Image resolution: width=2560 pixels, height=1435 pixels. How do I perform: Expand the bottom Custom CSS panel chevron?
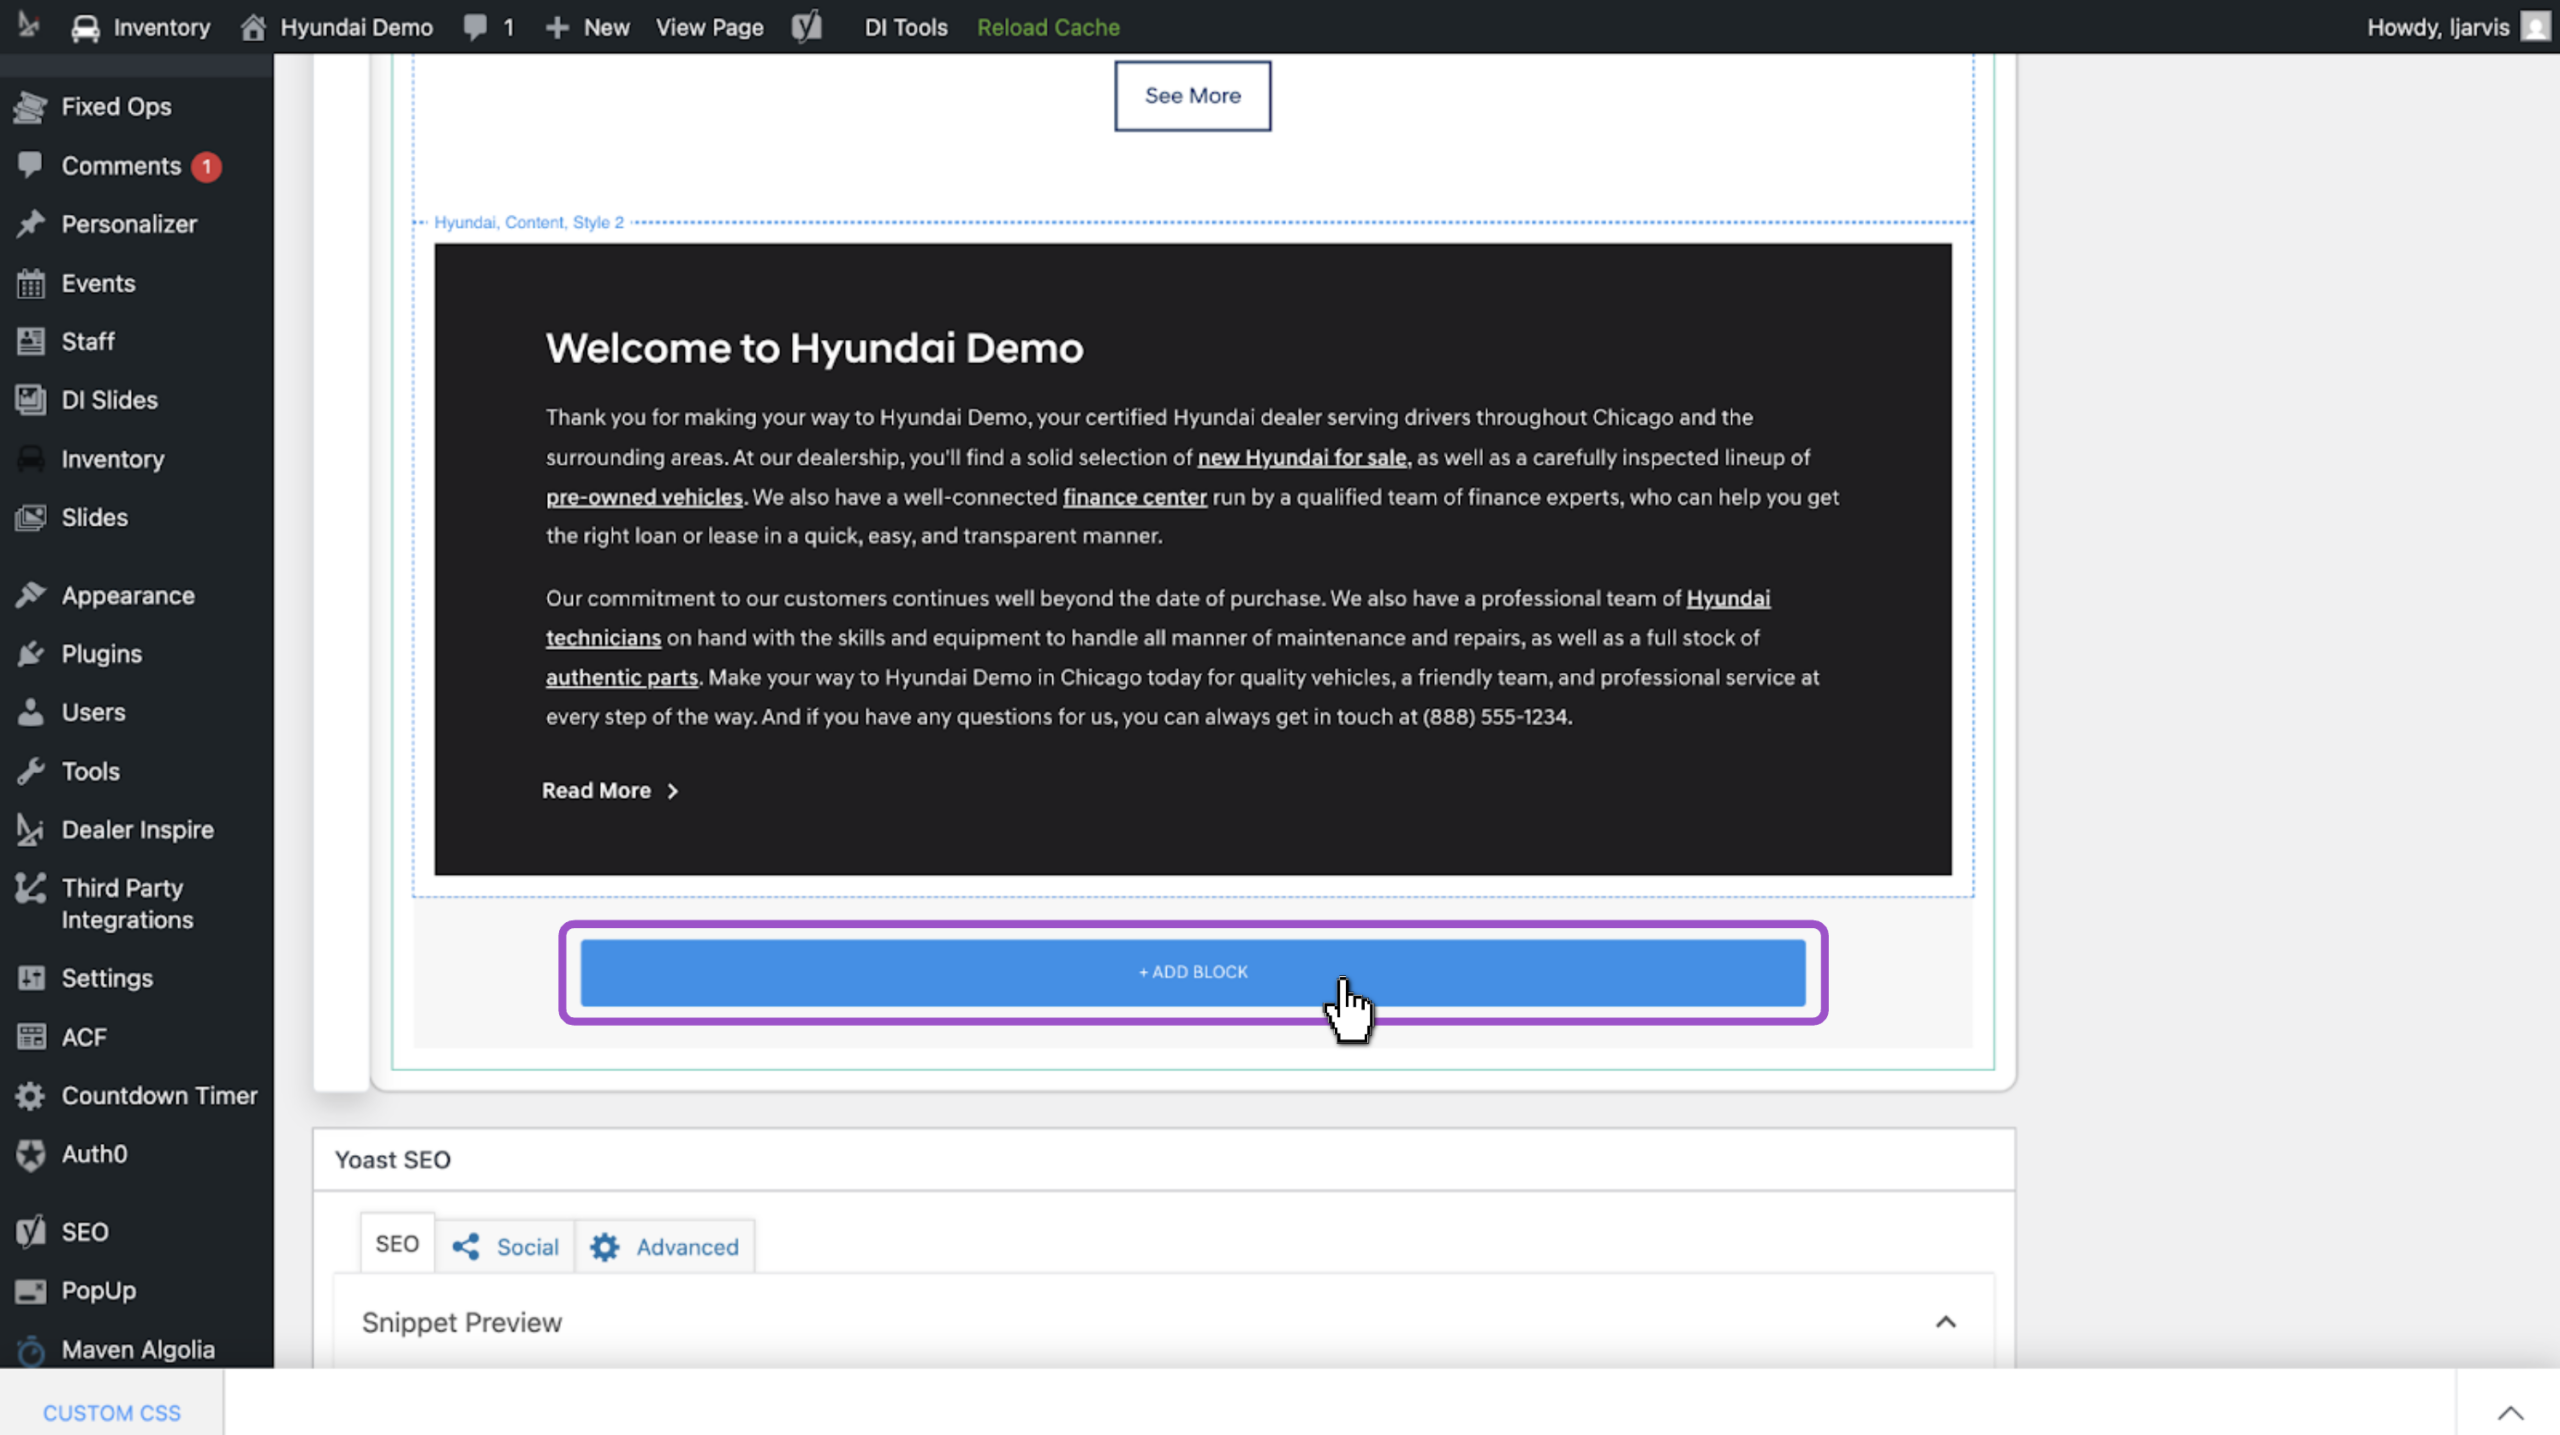2510,1413
